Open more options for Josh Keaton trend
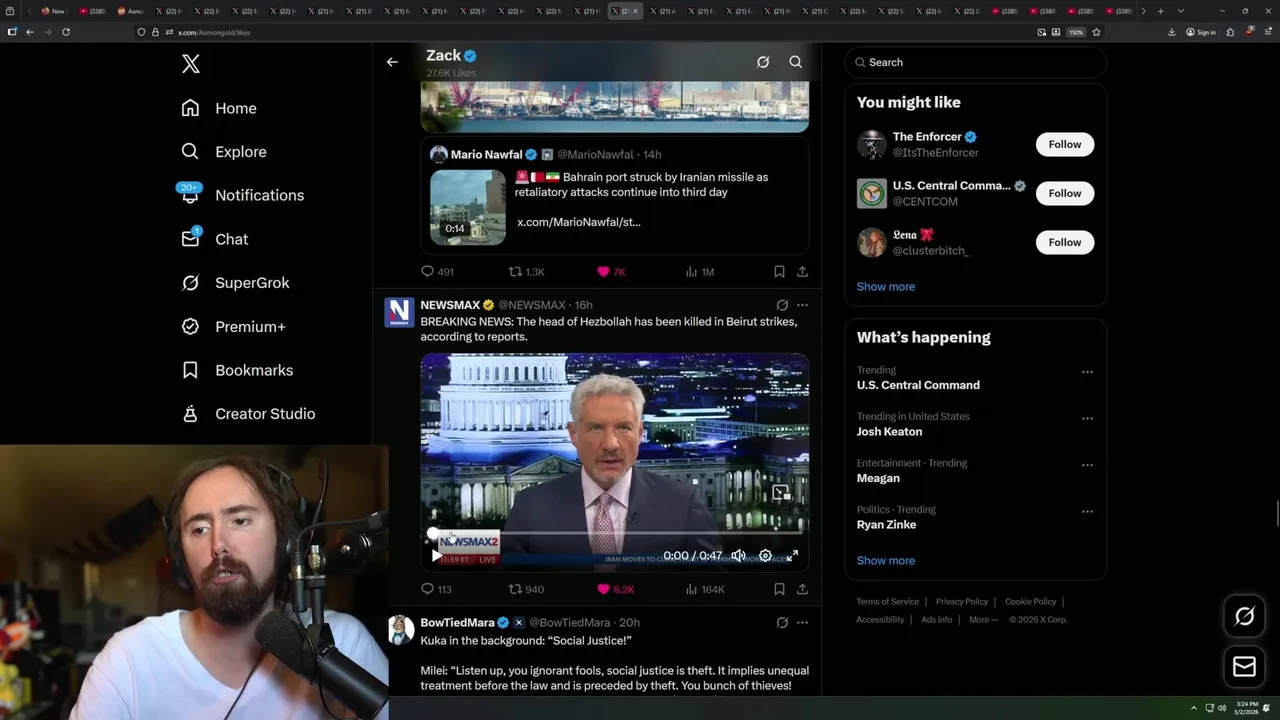This screenshot has height=720, width=1280. pos(1087,418)
